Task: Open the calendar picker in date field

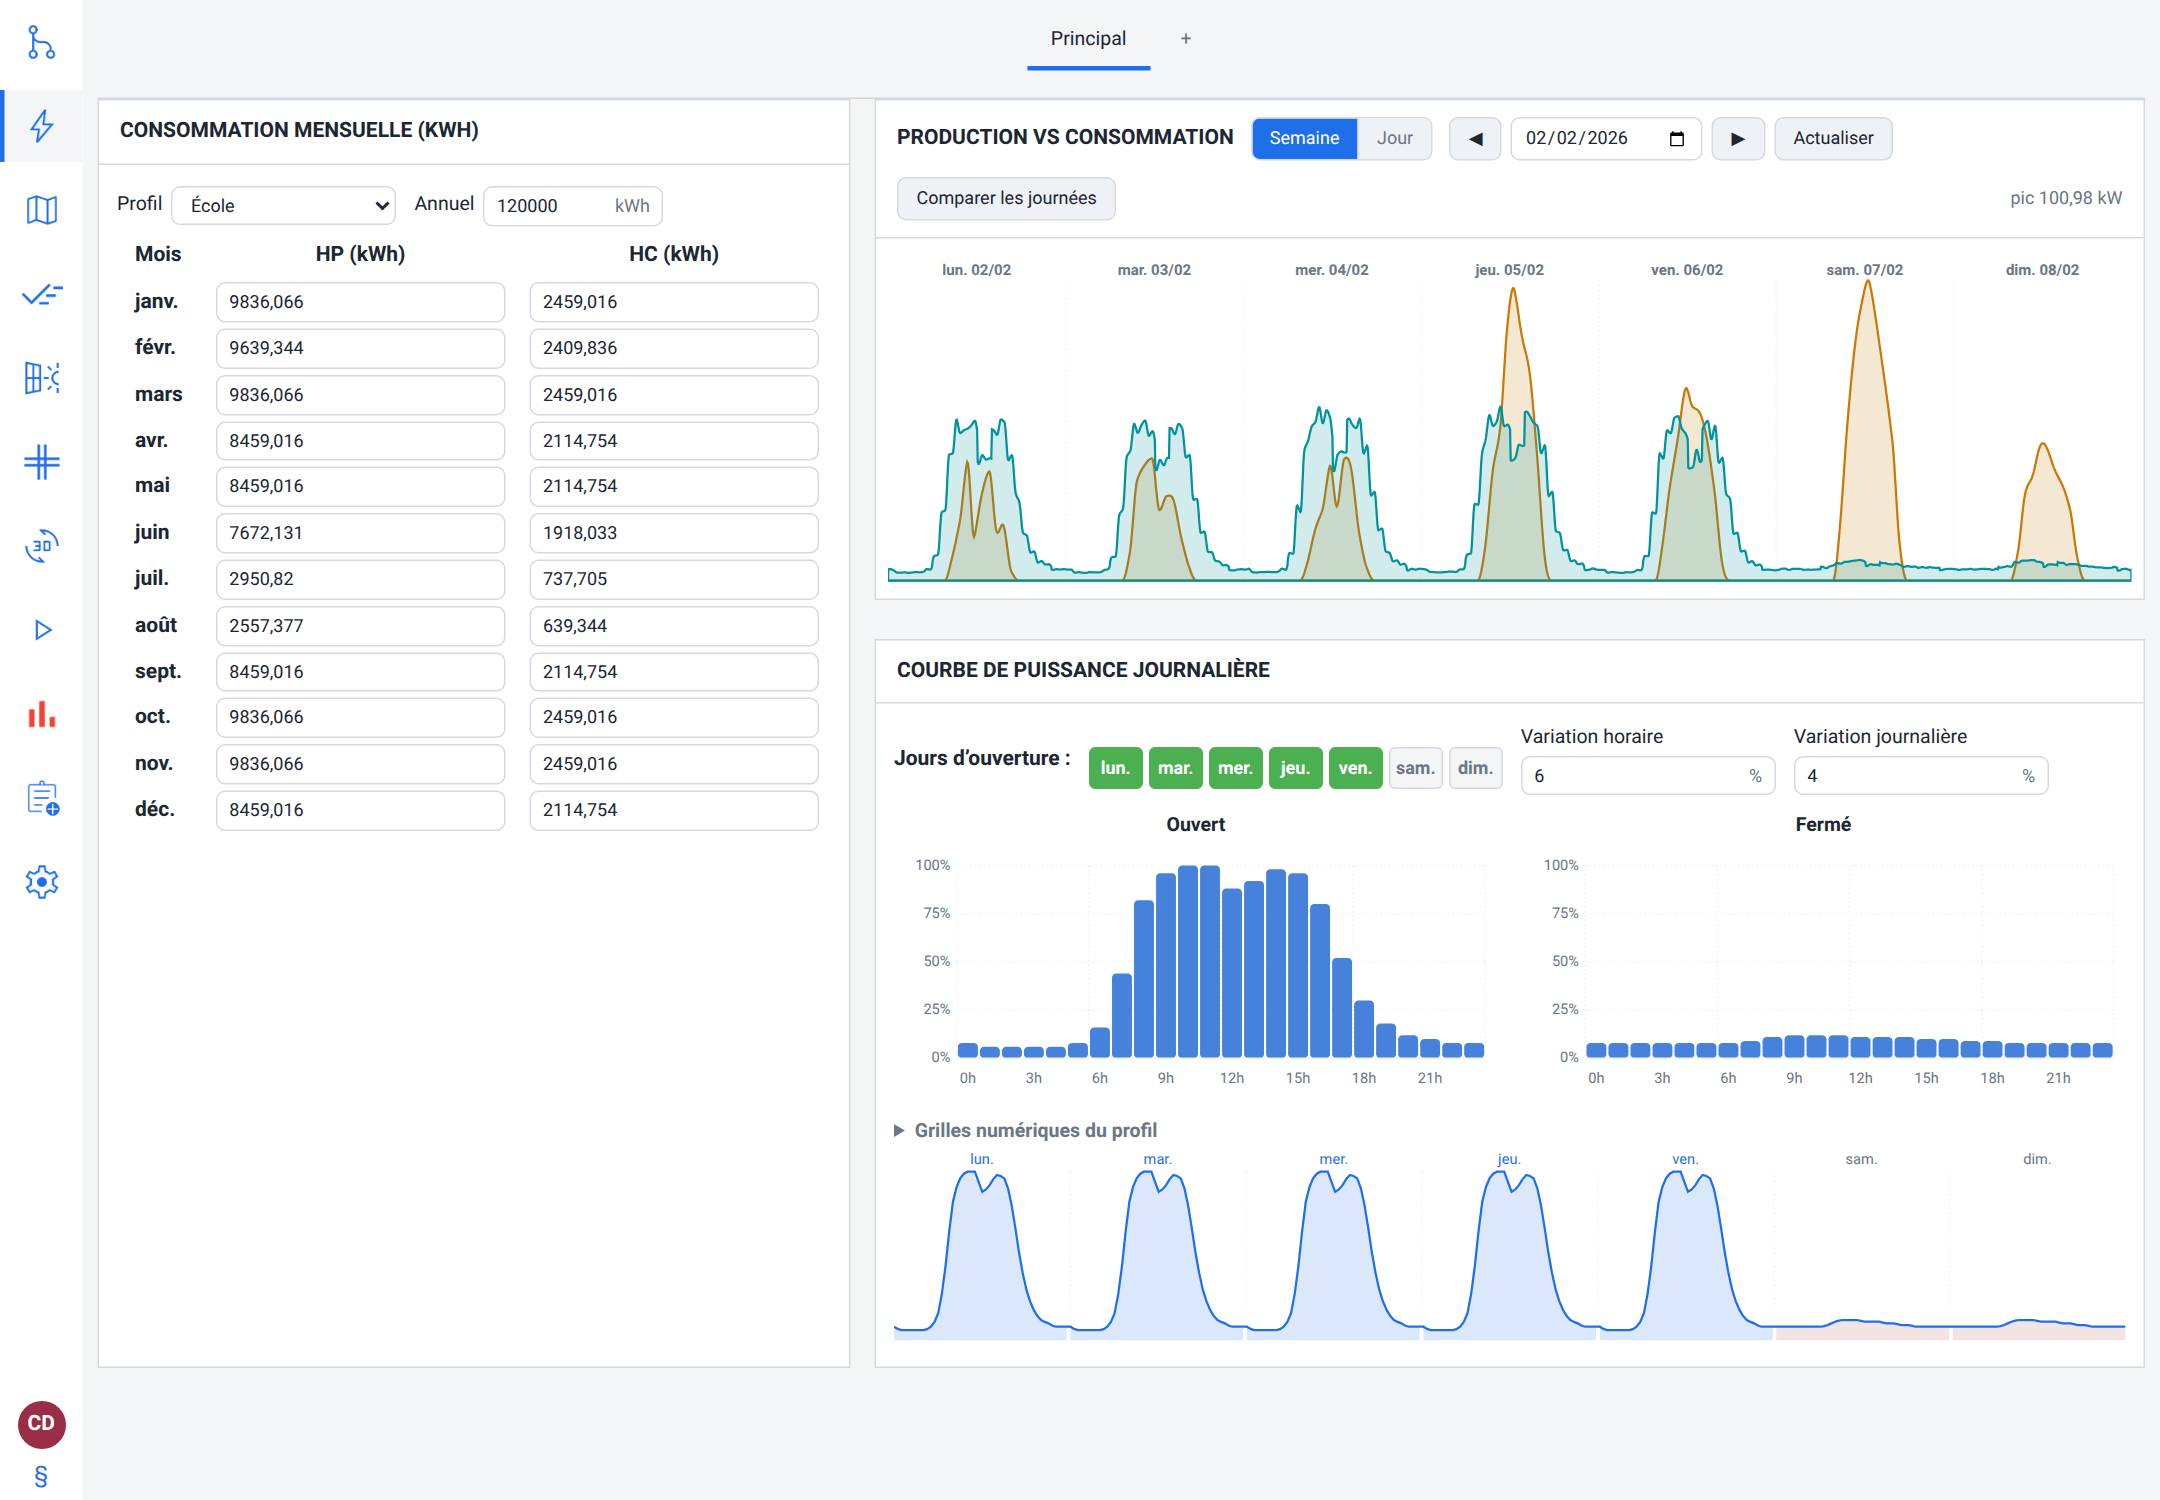Action: coord(1677,139)
